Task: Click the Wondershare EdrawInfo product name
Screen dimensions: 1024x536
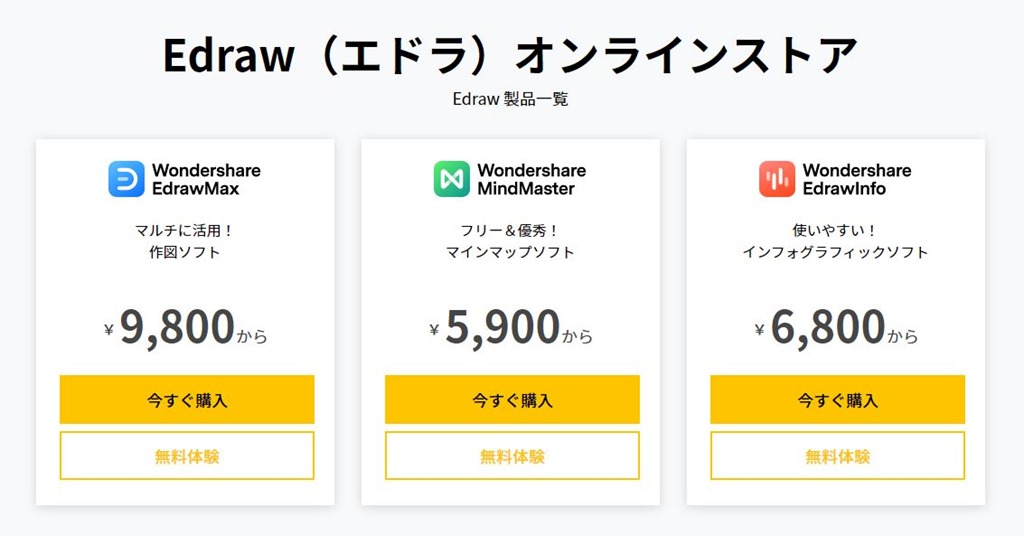Action: point(856,180)
